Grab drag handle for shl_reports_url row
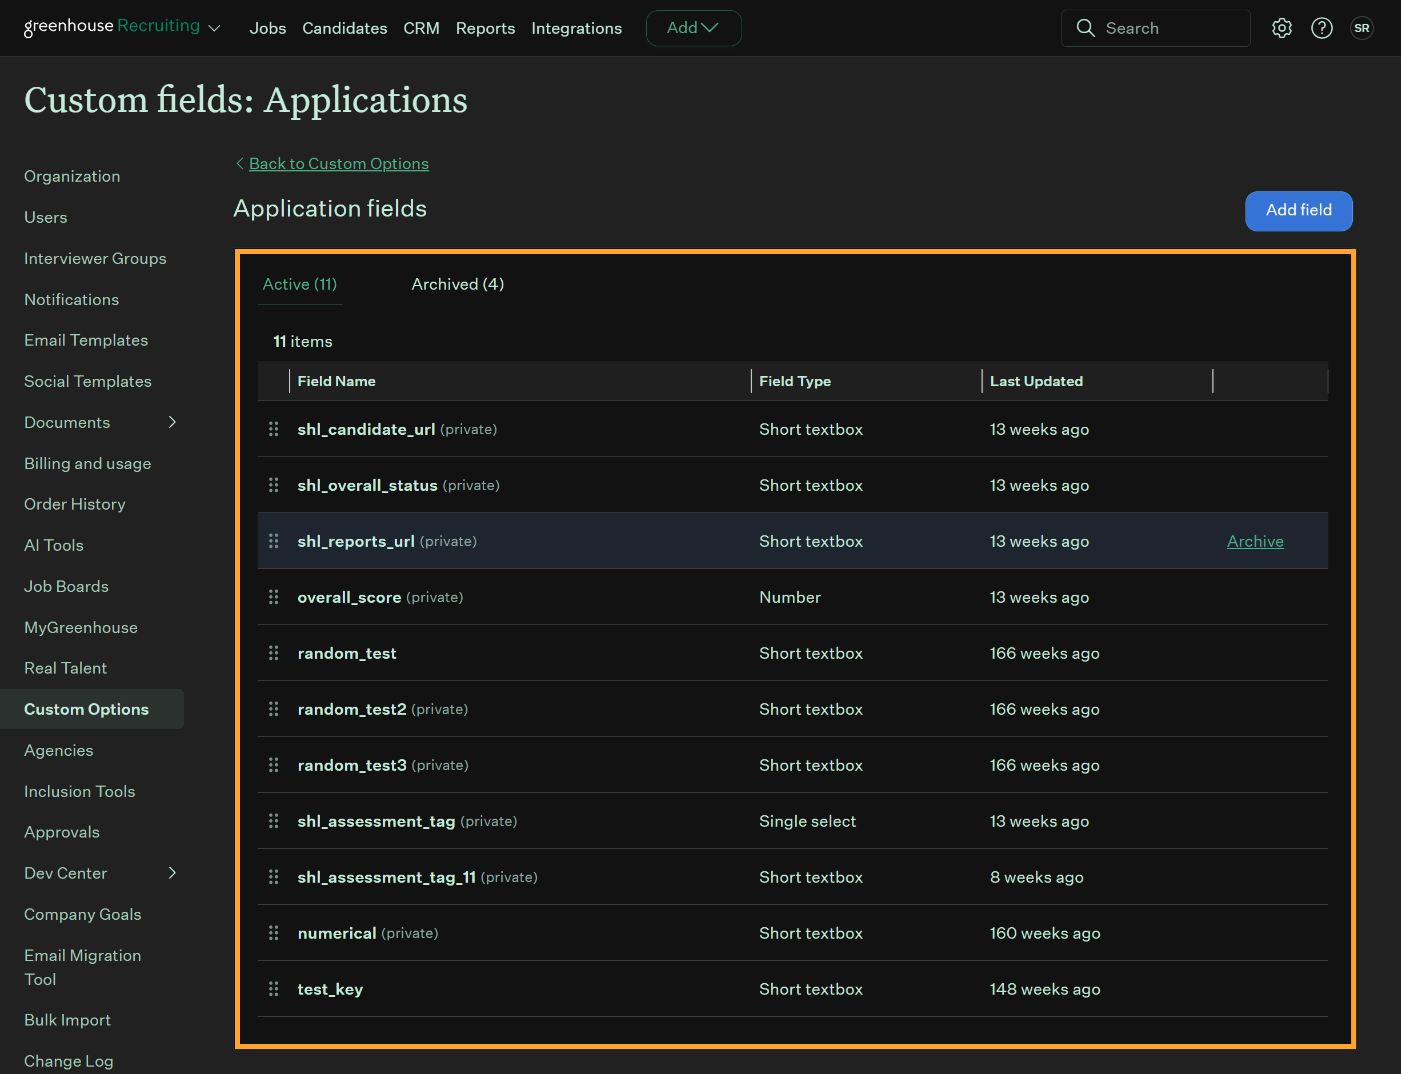 (x=274, y=541)
